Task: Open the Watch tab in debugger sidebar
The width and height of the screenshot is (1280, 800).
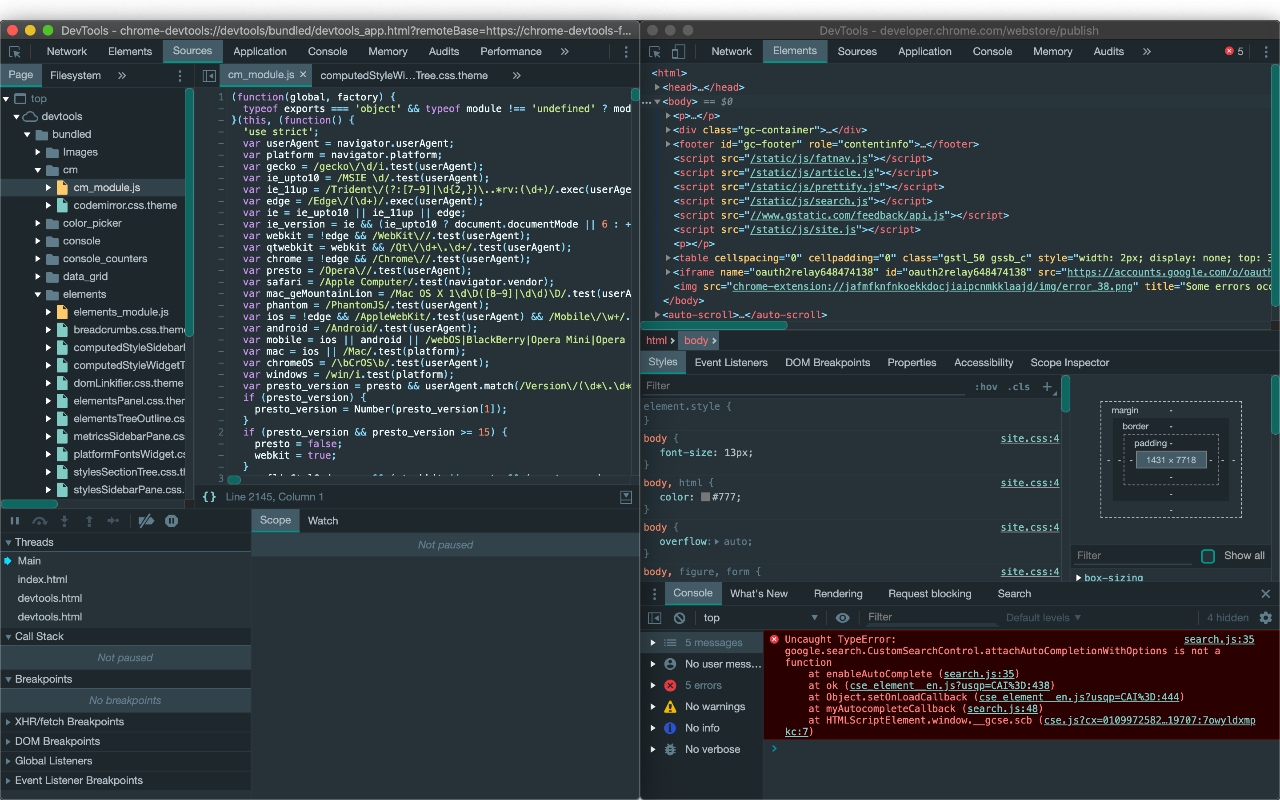Action: [323, 520]
